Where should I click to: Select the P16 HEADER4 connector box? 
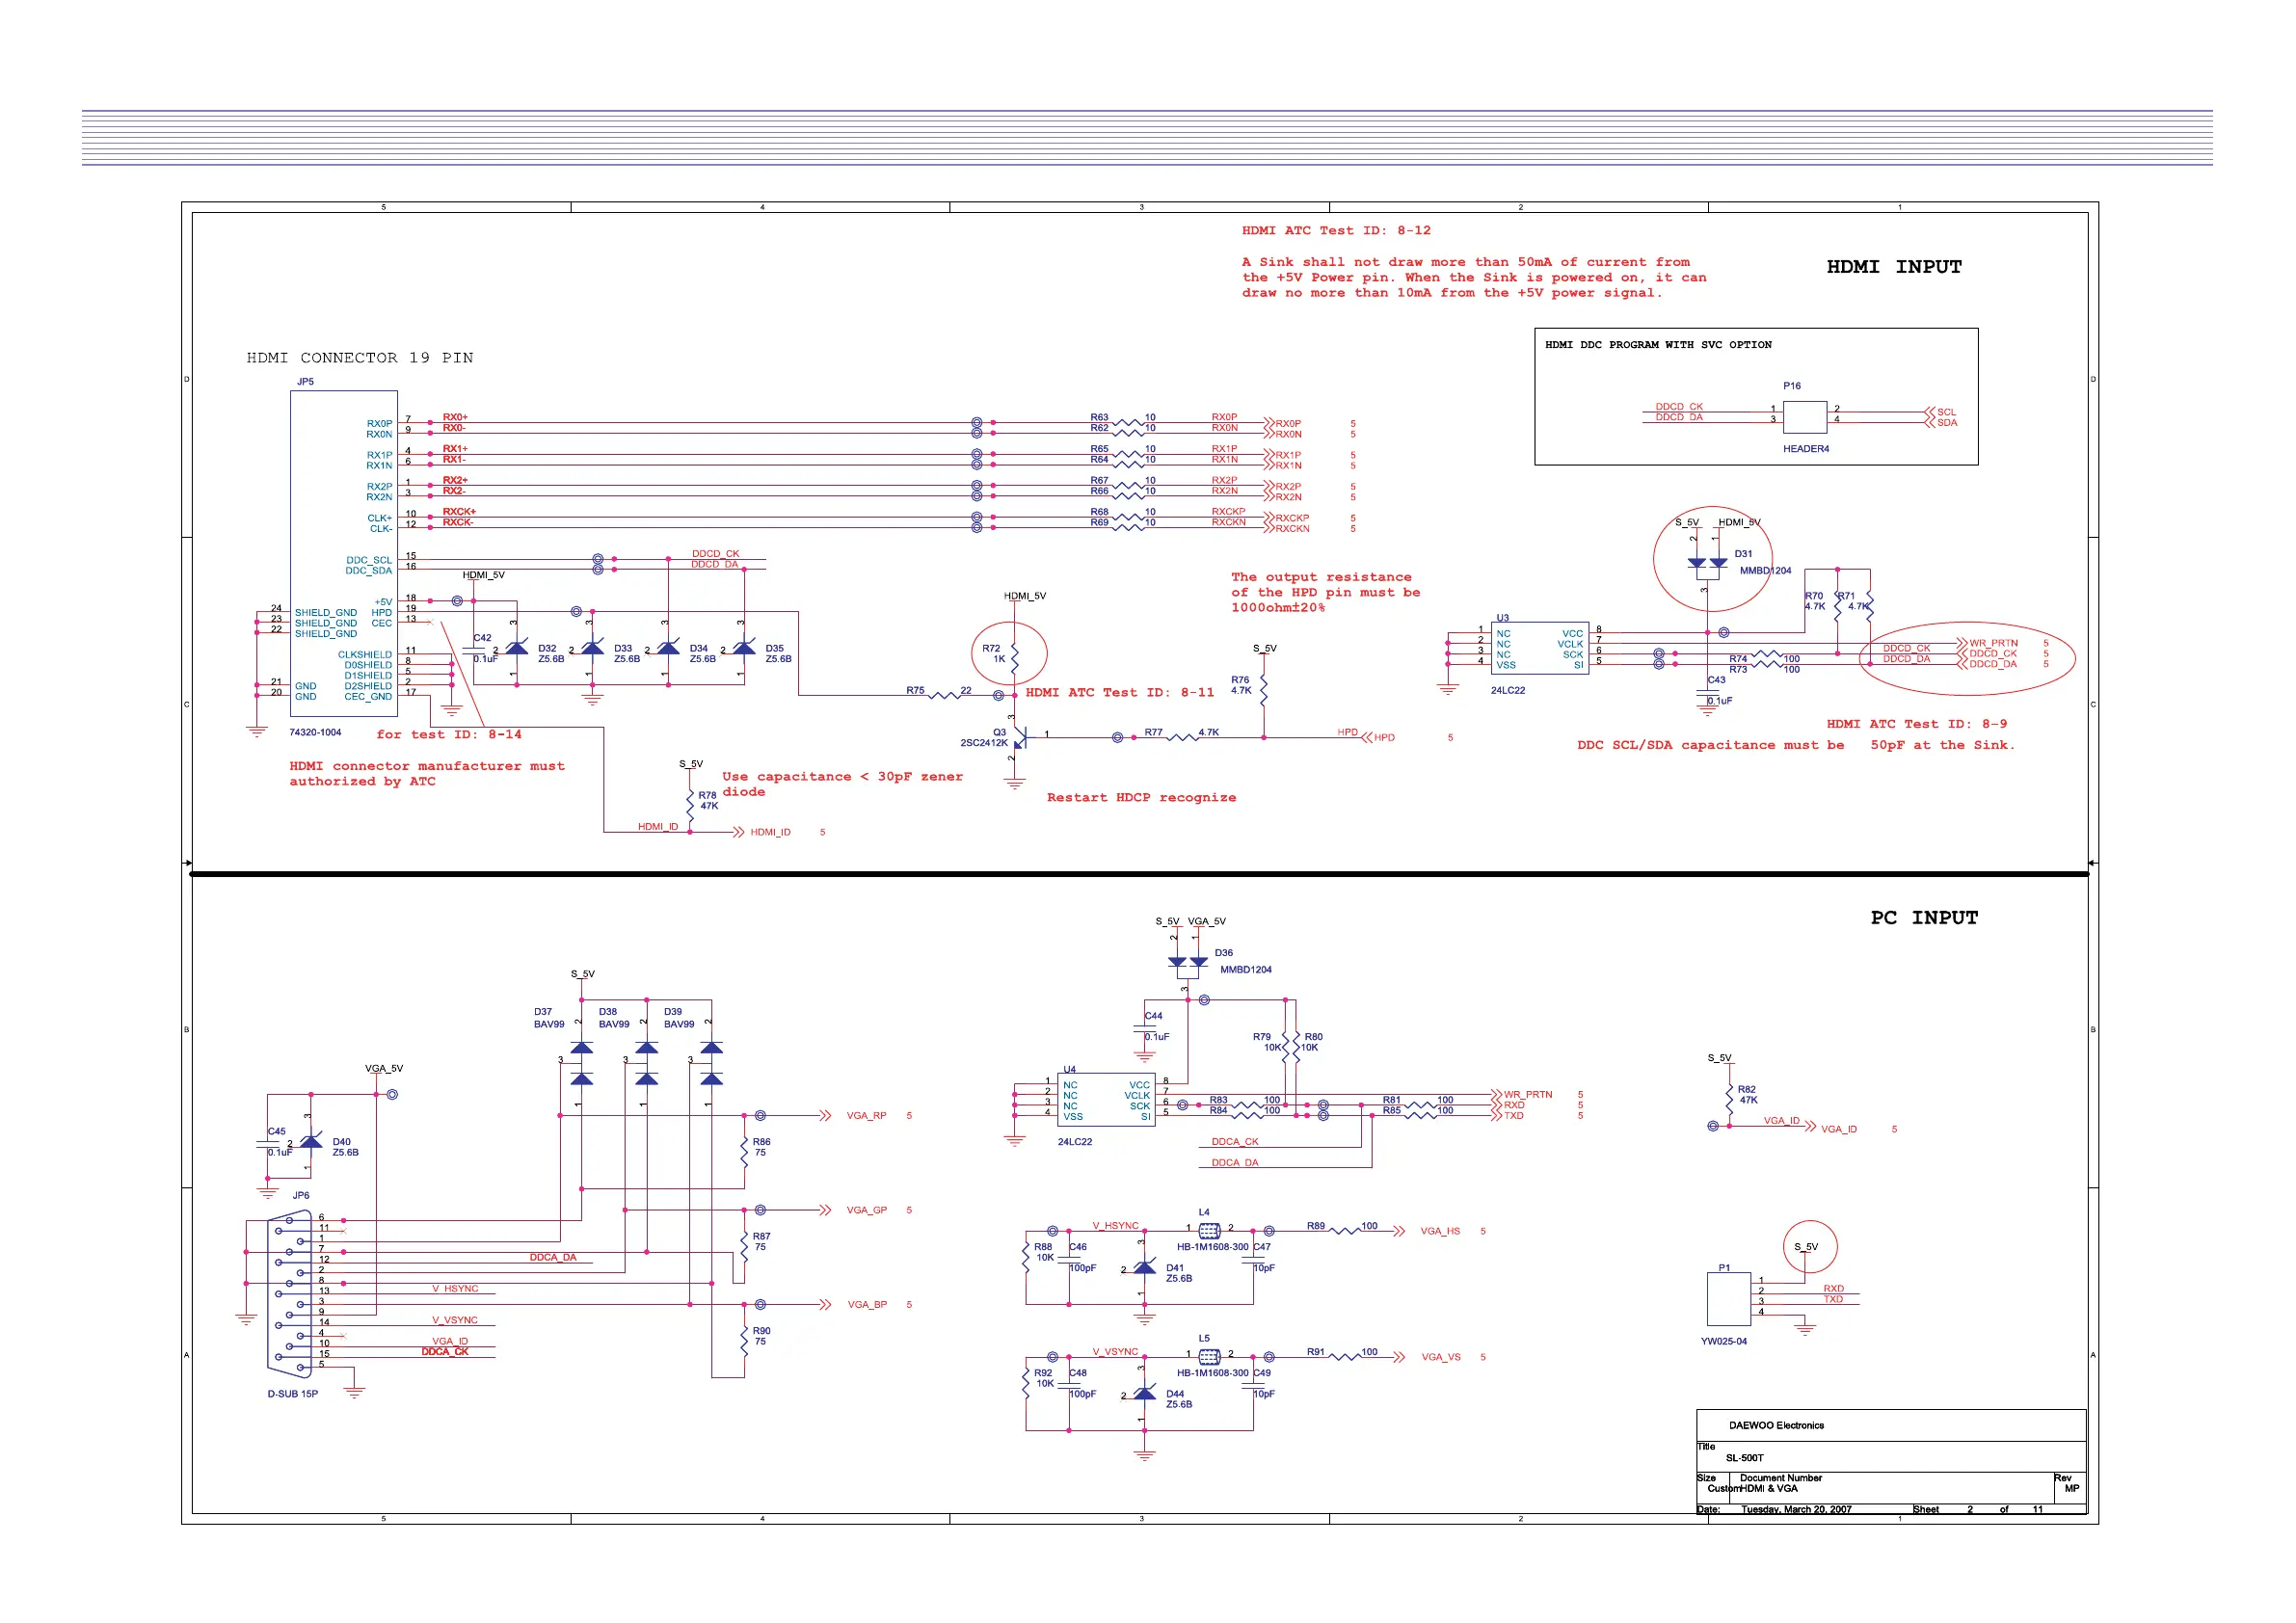(1804, 417)
